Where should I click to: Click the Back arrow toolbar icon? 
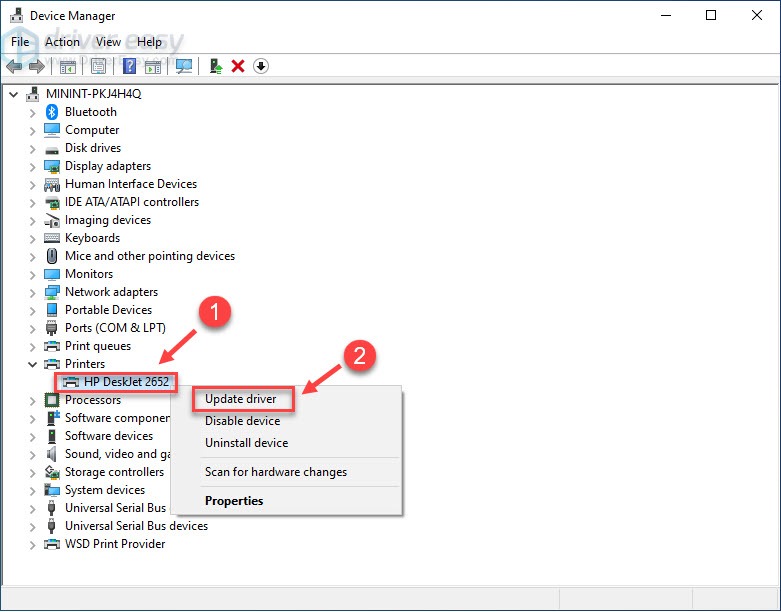pyautogui.click(x=14, y=66)
